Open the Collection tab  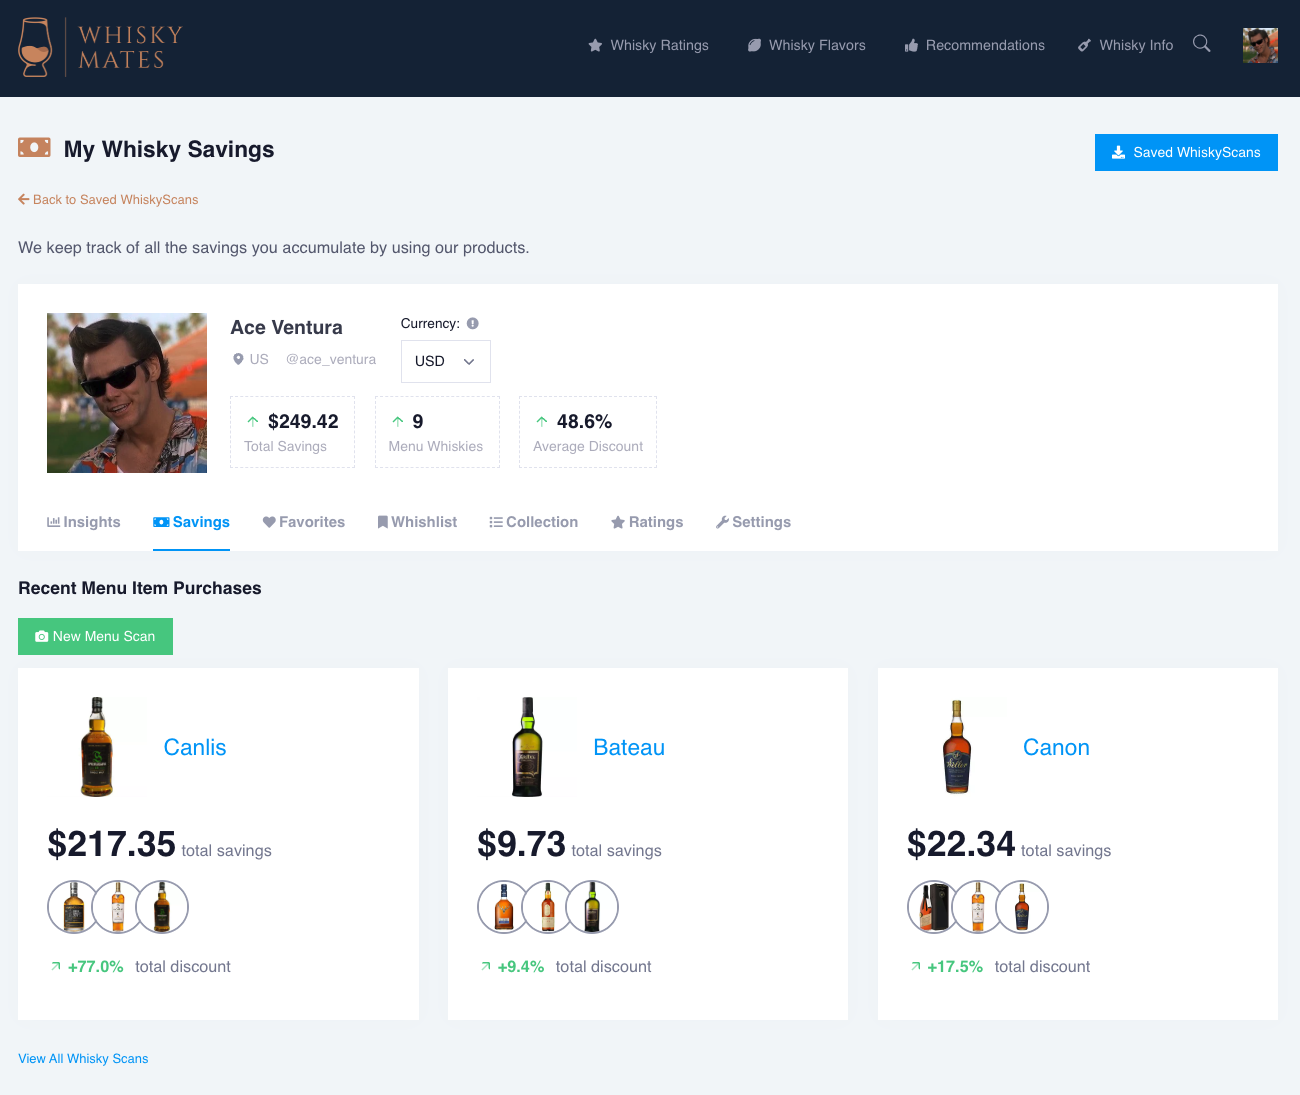click(x=533, y=521)
